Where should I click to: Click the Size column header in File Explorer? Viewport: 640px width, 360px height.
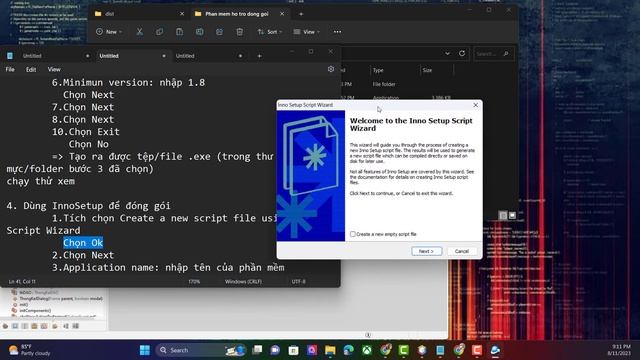(427, 70)
